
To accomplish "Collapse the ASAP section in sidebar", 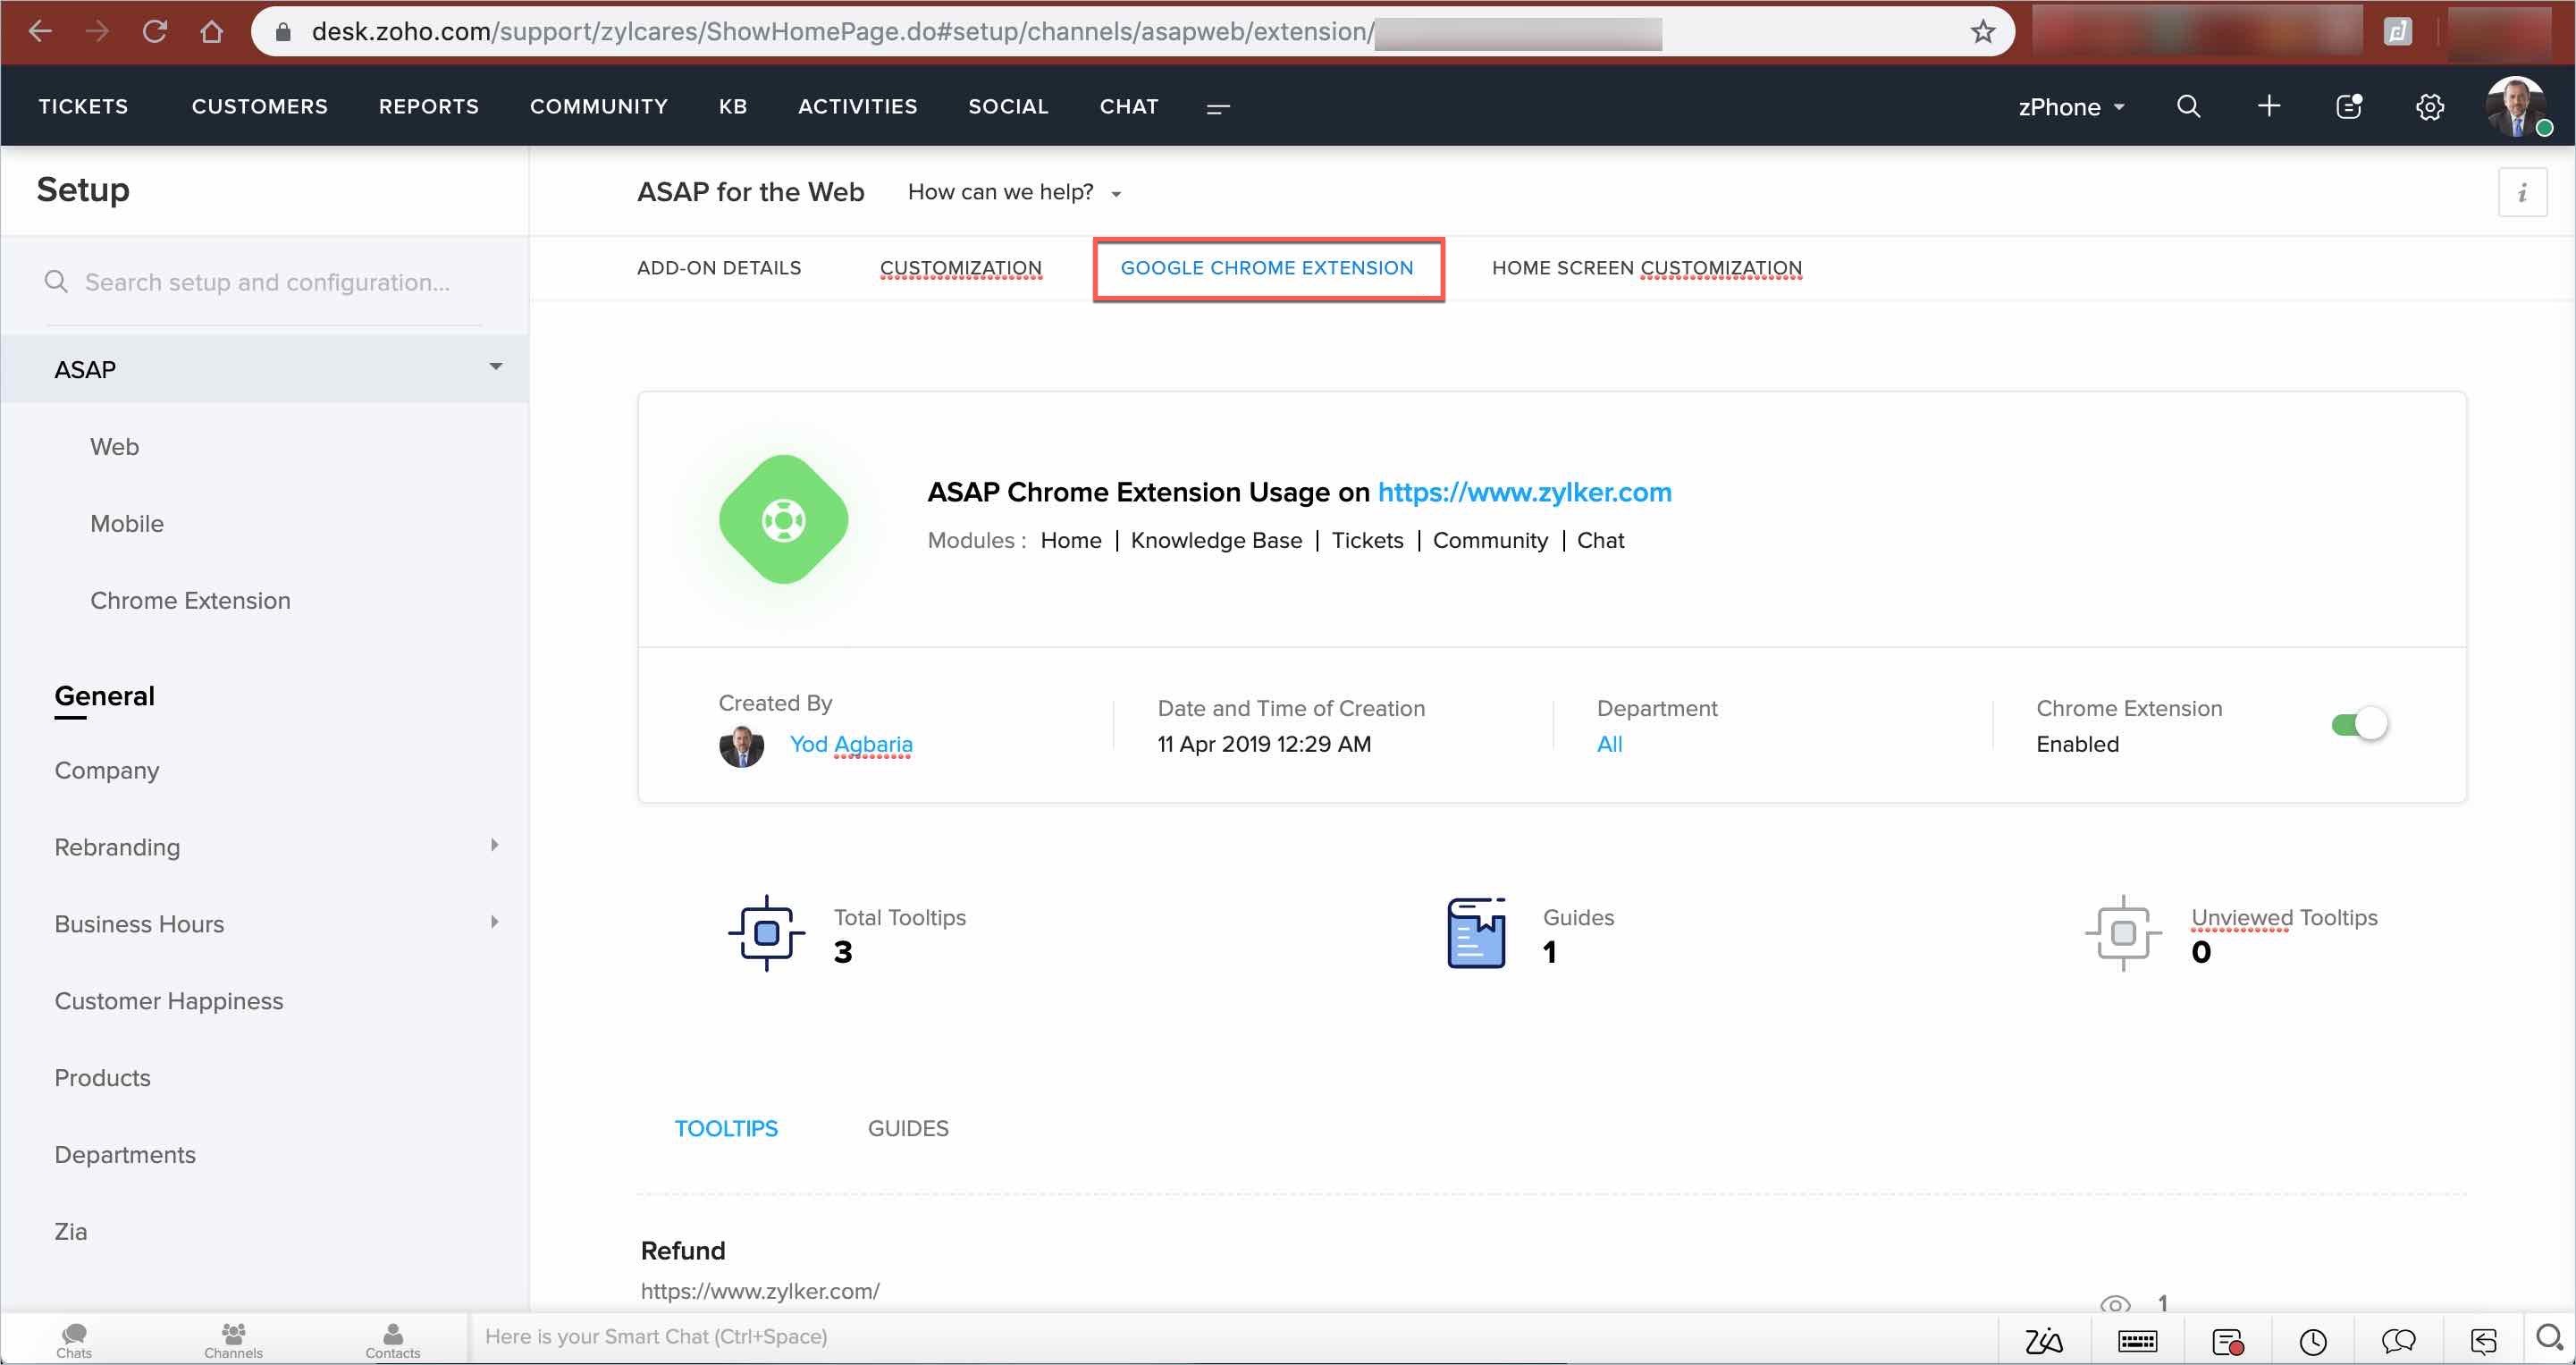I will point(495,367).
